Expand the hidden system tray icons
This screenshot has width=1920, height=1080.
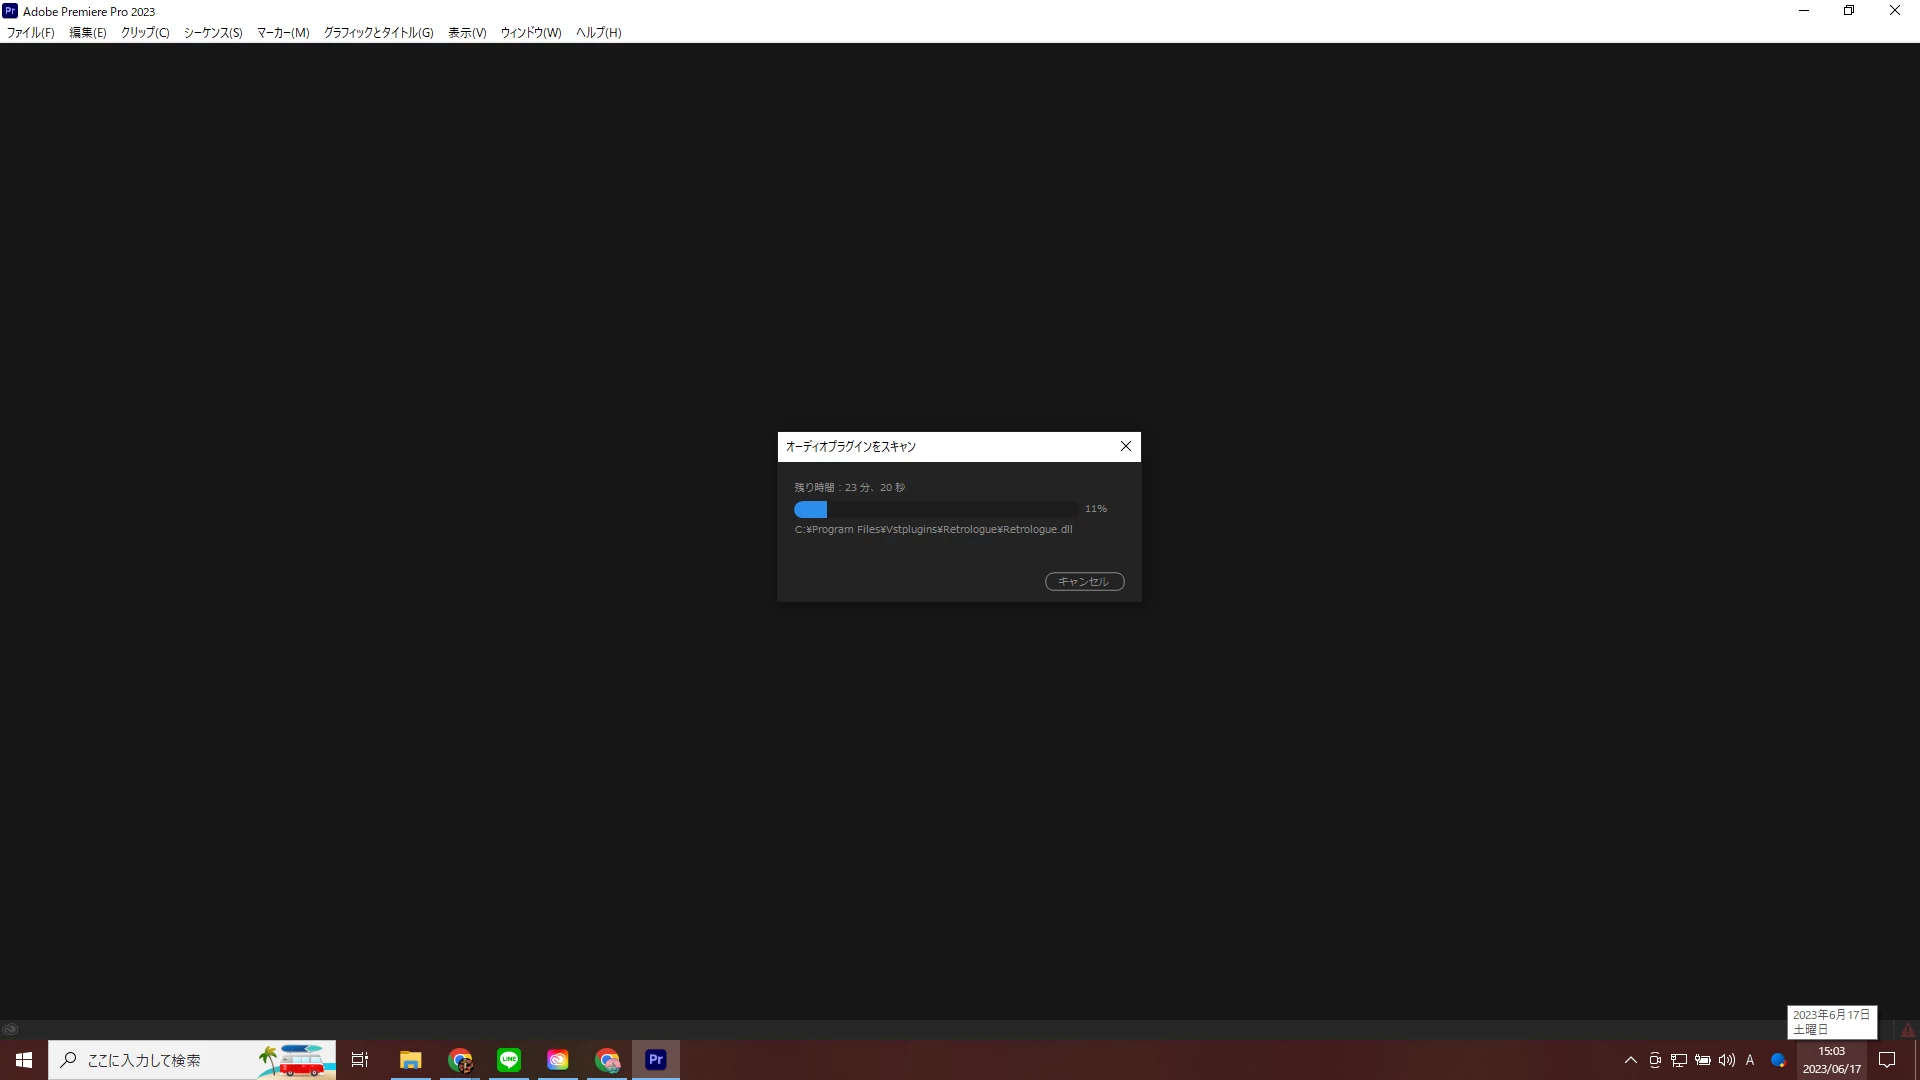[x=1631, y=1060]
